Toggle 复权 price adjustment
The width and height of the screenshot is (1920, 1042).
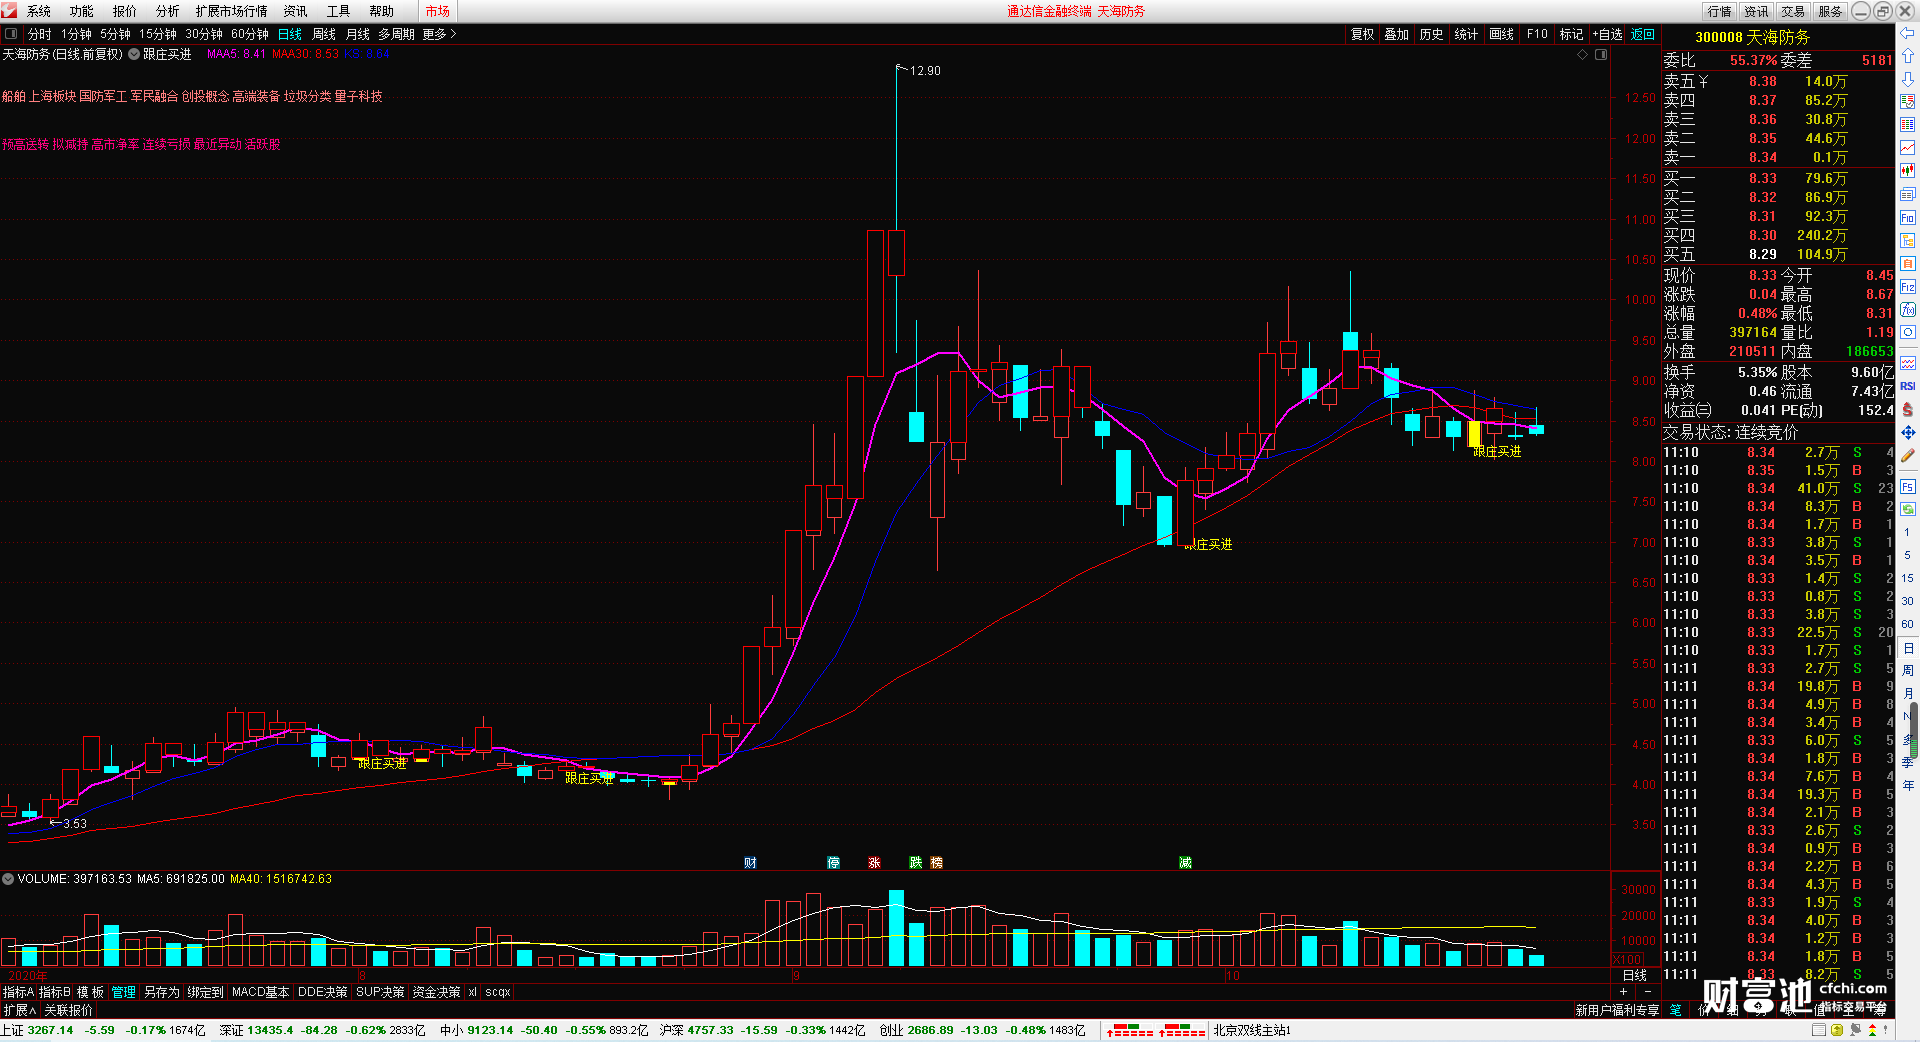1362,34
